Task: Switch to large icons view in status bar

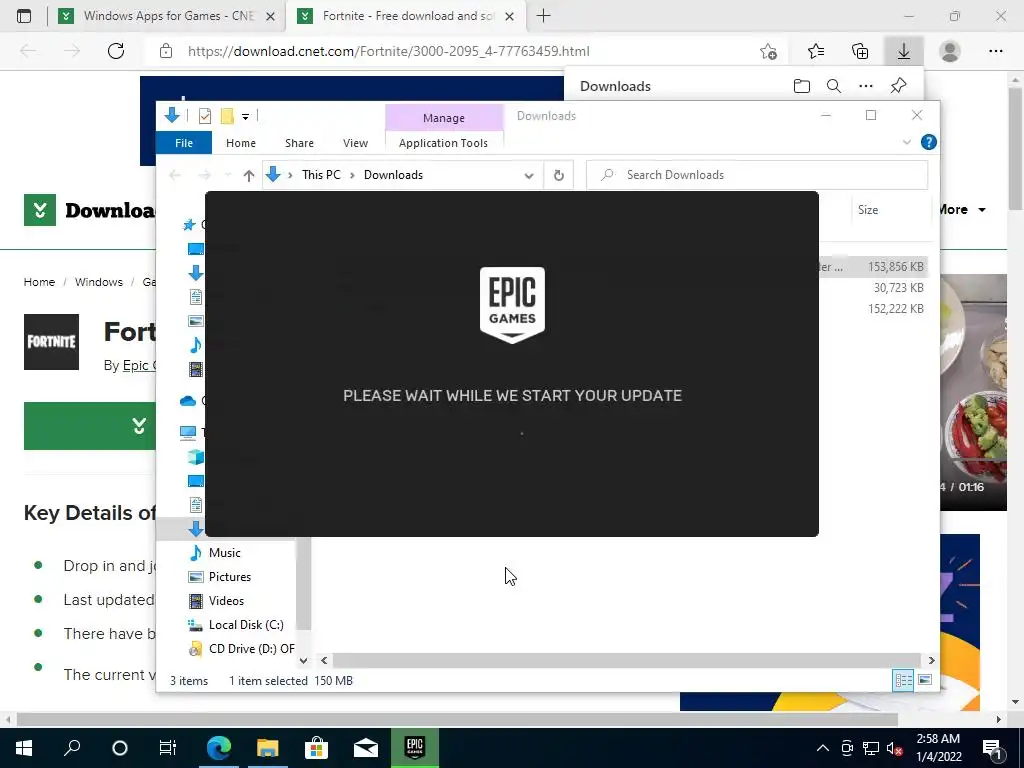Action: 925,680
